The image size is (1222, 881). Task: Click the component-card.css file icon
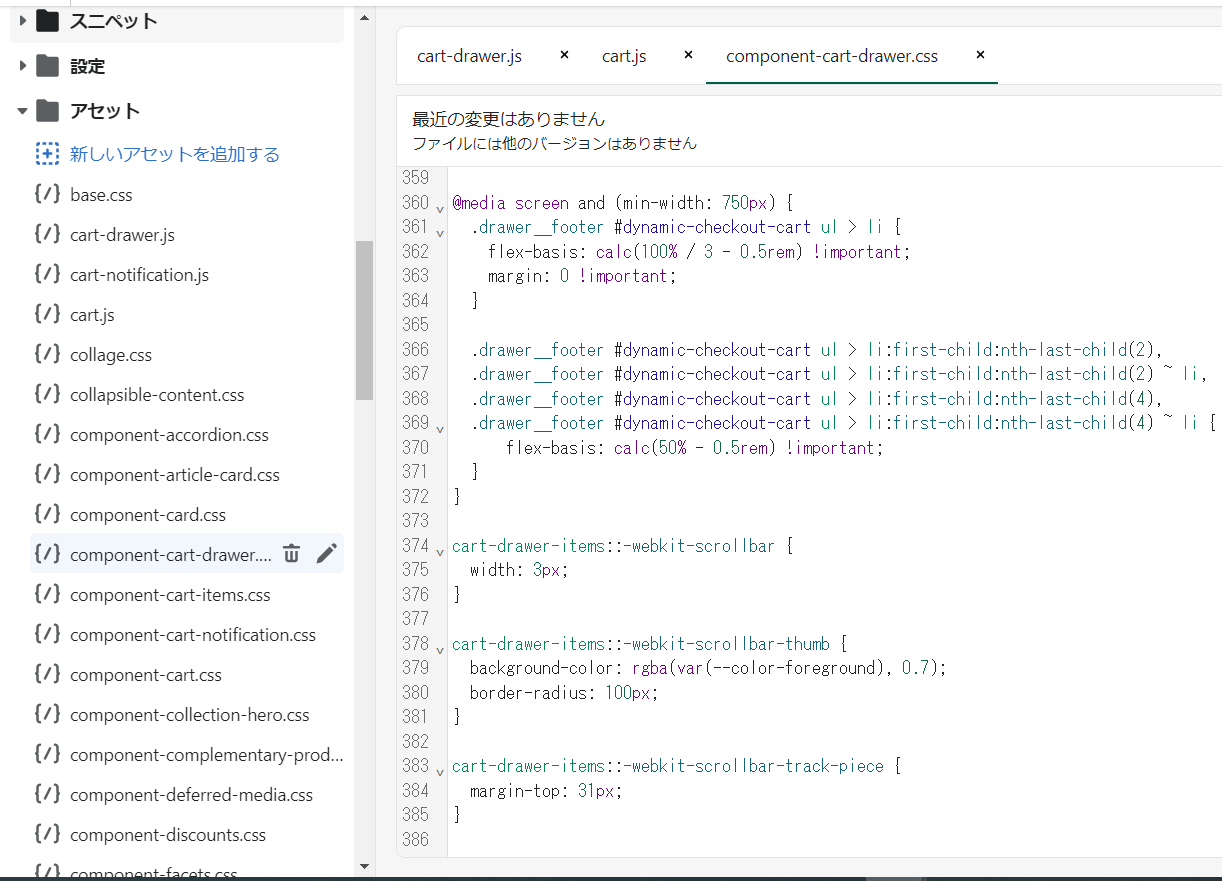click(47, 514)
